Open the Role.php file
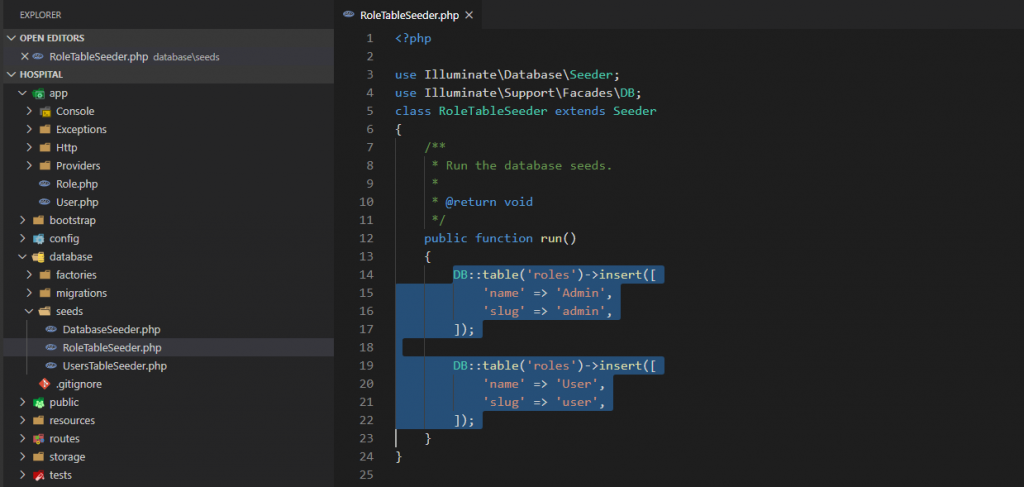Screen dimensions: 1024x487 [x=76, y=184]
